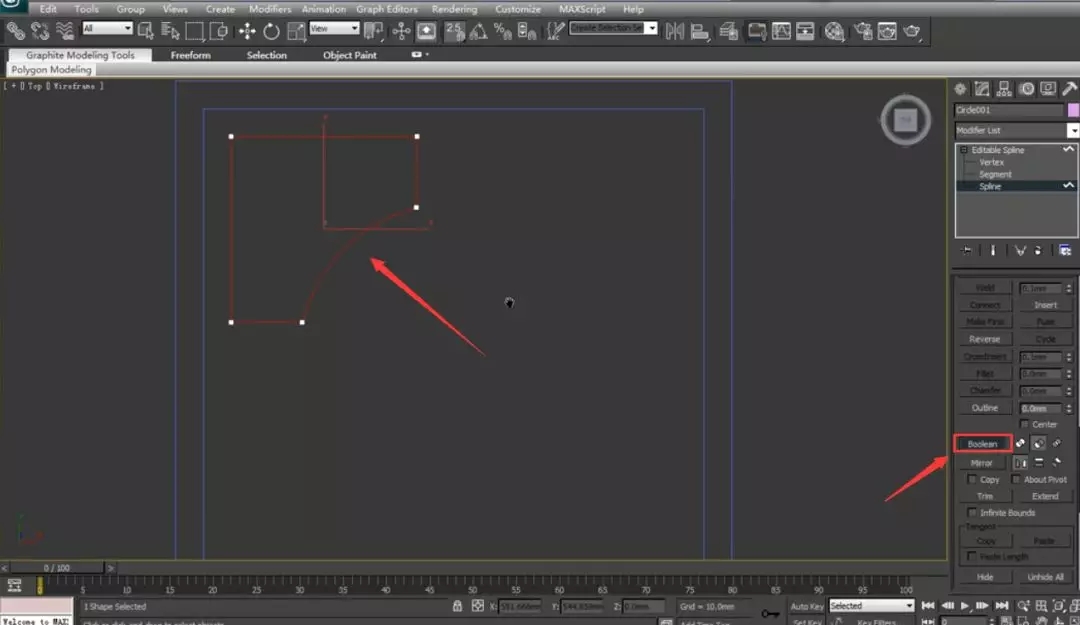
Task: Click the Extend button
Action: point(1045,496)
